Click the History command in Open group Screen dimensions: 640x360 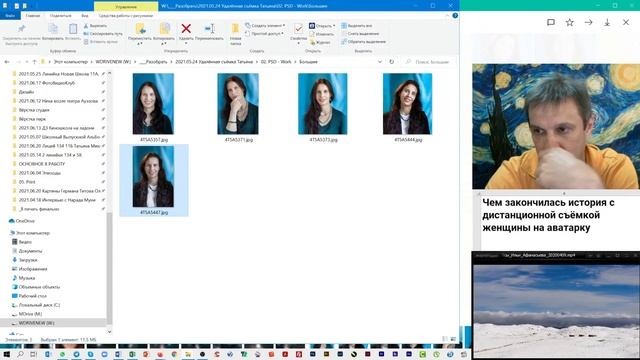(x=320, y=42)
